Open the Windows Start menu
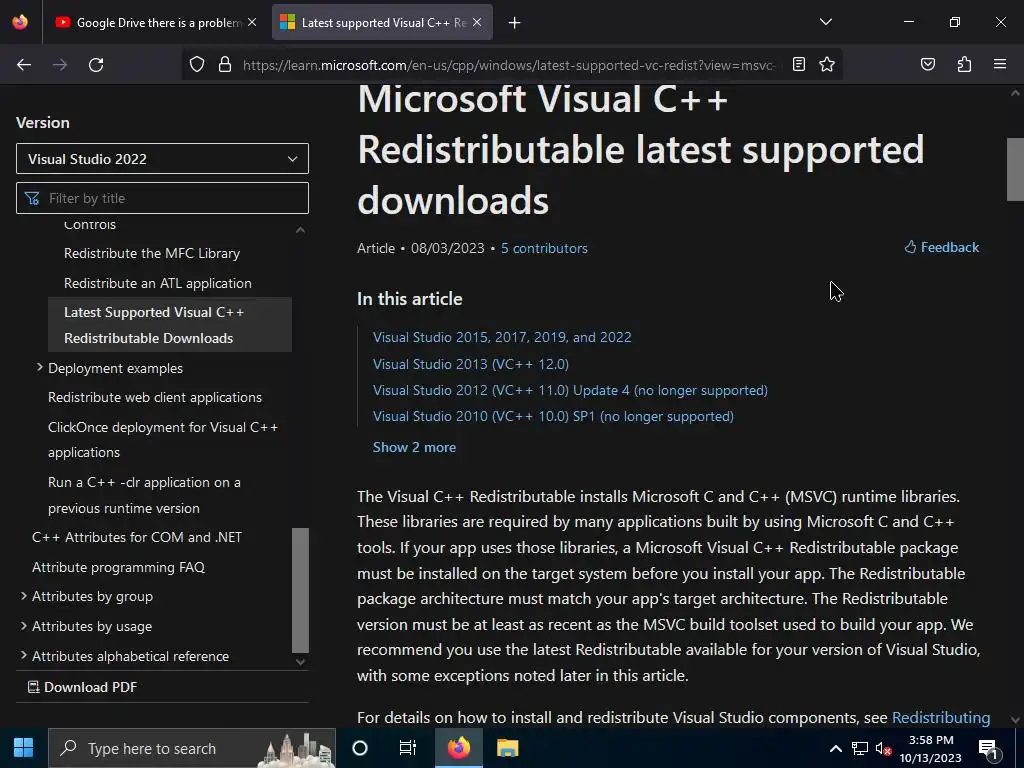This screenshot has height=768, width=1024. click(x=24, y=748)
